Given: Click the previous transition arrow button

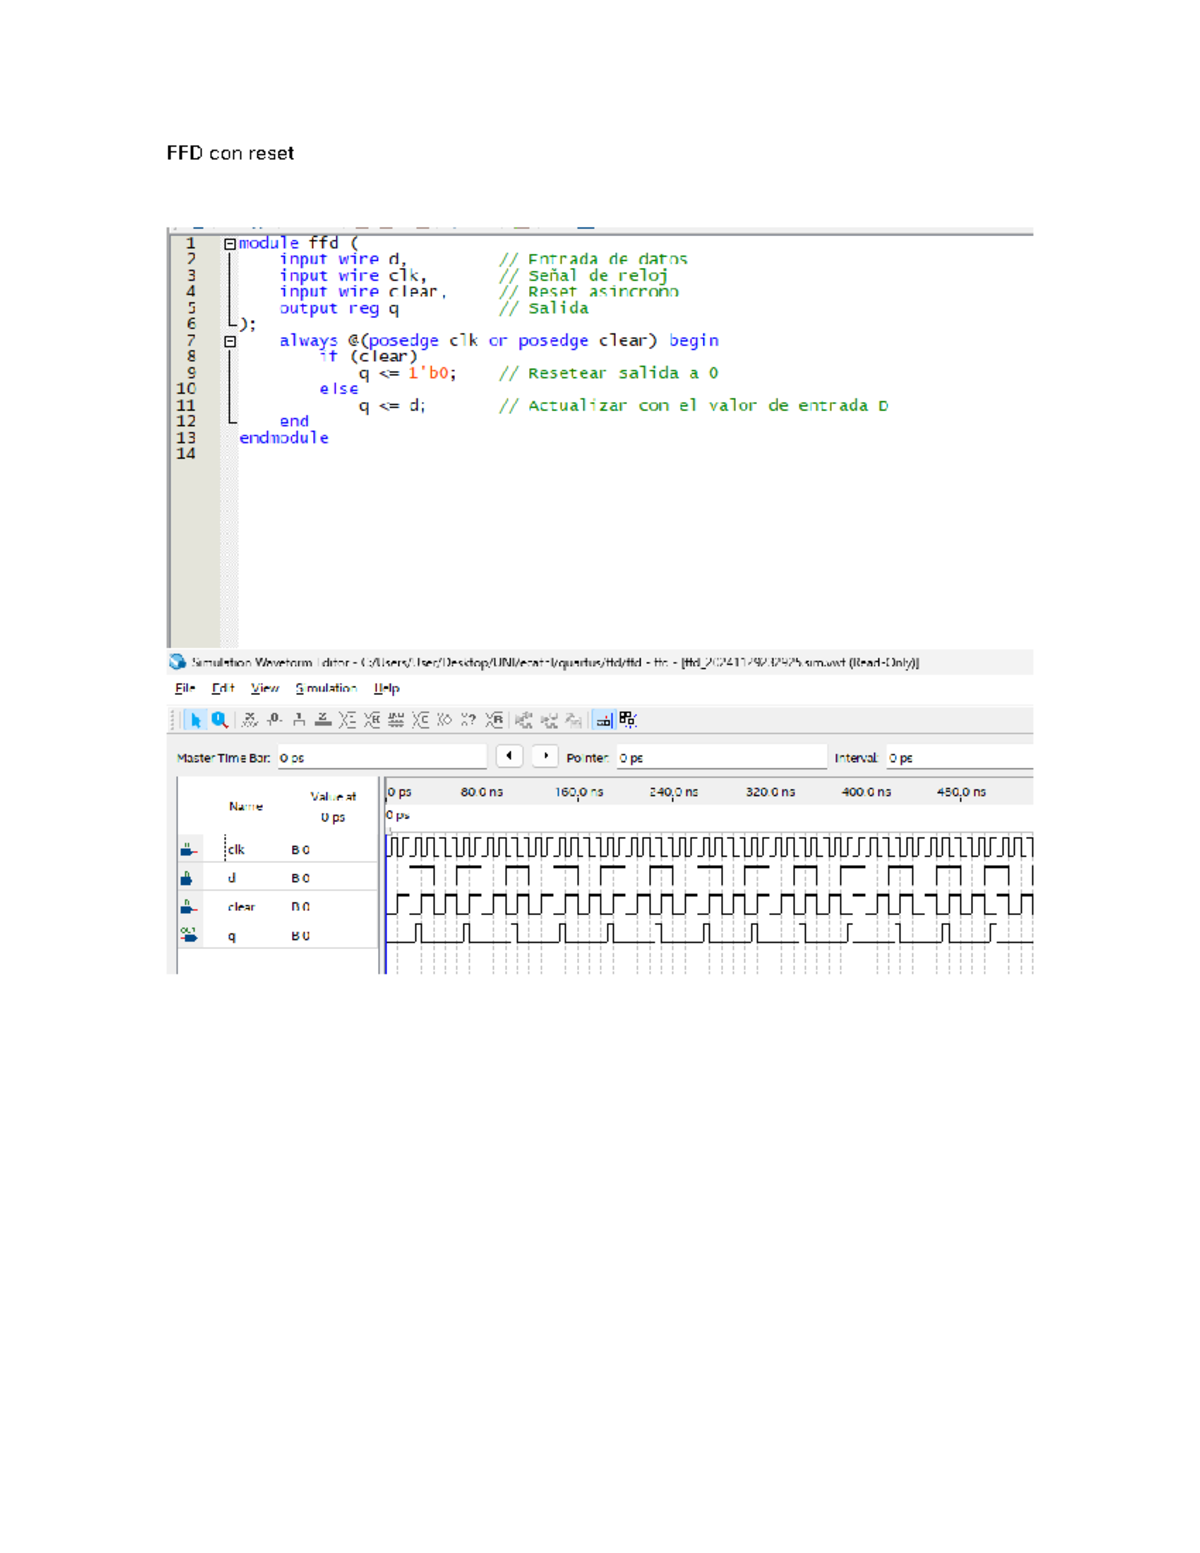Looking at the screenshot, I should [x=510, y=757].
